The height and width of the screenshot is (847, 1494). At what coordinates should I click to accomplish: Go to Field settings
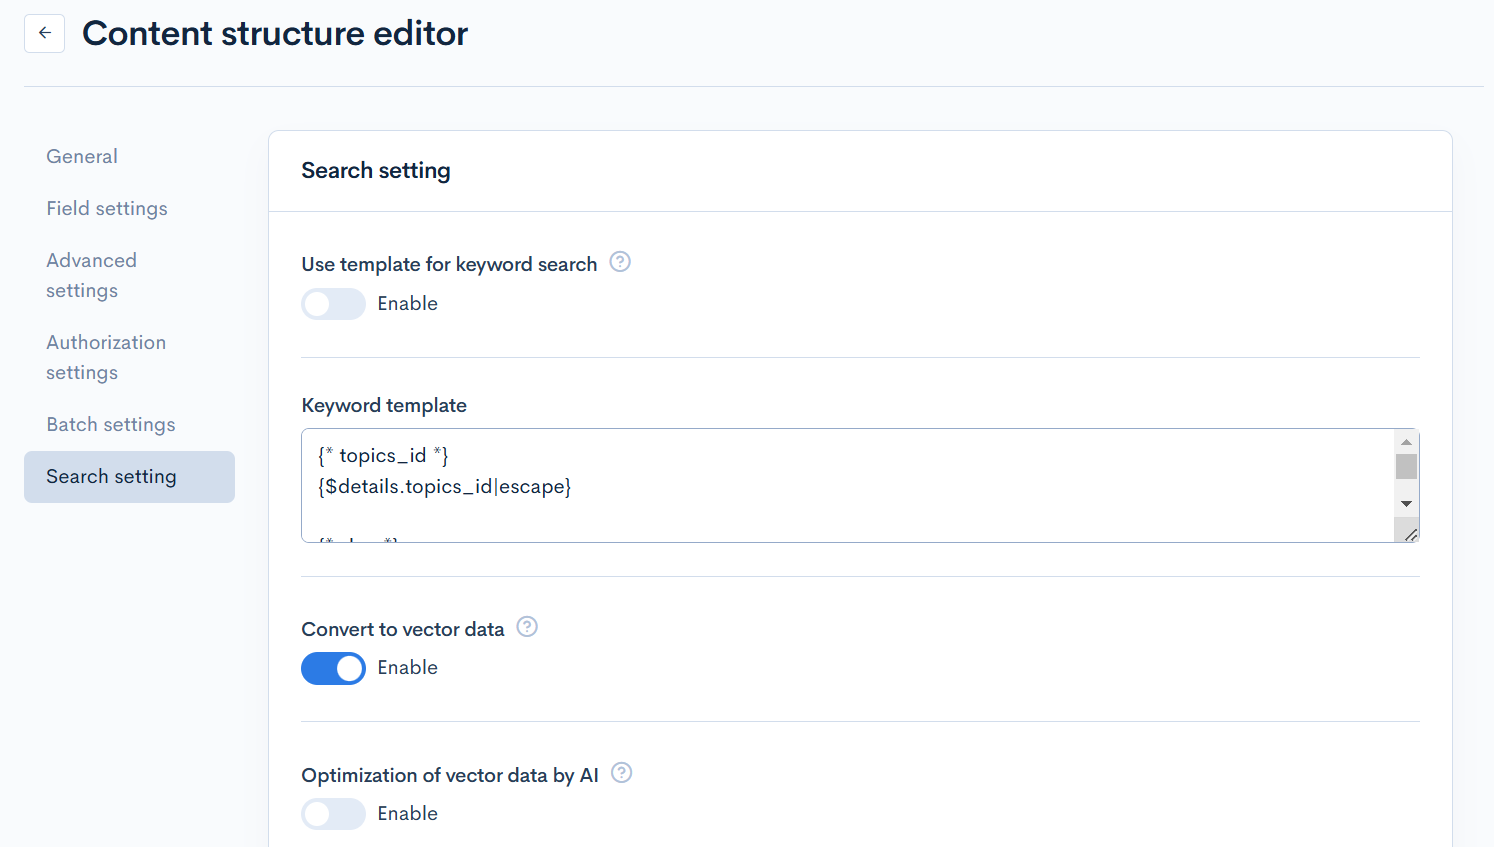pyautogui.click(x=107, y=208)
